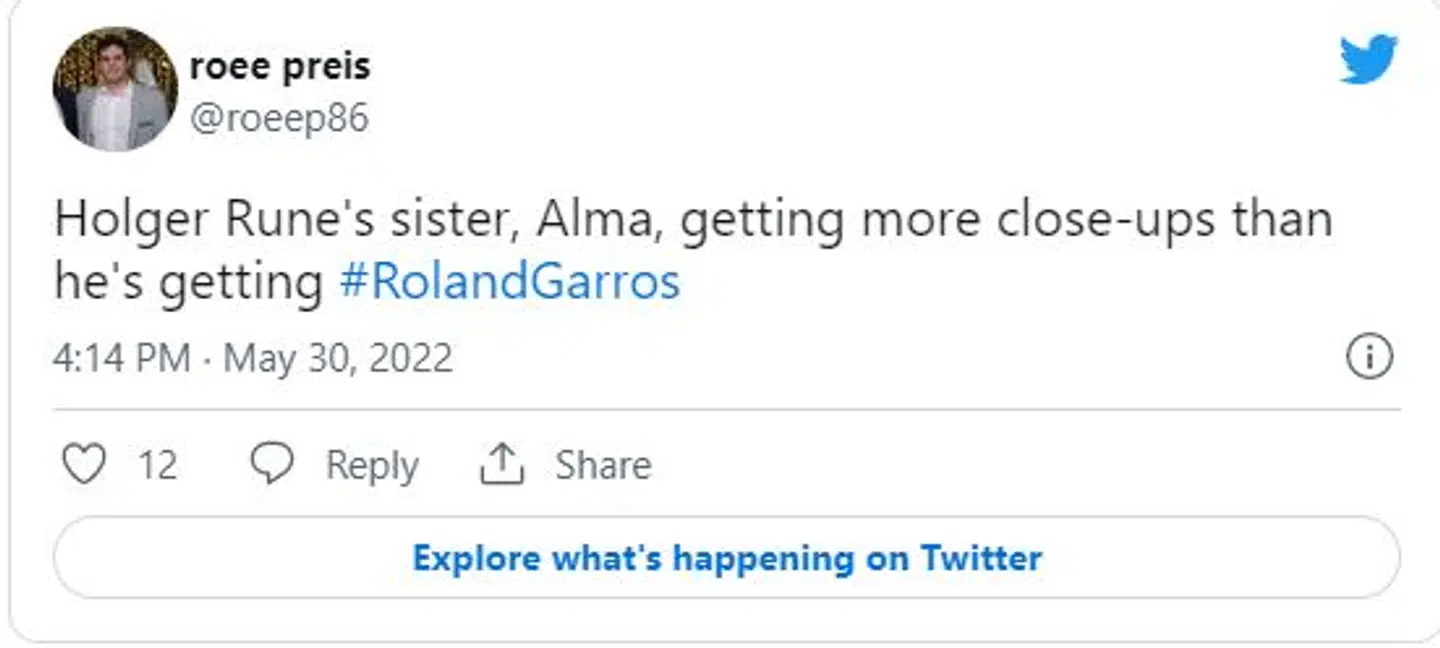Like the tweet with the heart icon
Image resolution: width=1440 pixels, height=648 pixels.
coord(83,465)
